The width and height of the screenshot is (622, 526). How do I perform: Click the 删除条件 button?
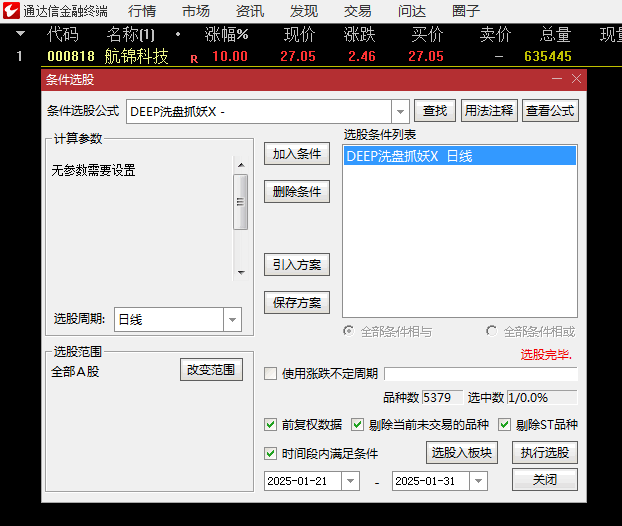pos(297,192)
